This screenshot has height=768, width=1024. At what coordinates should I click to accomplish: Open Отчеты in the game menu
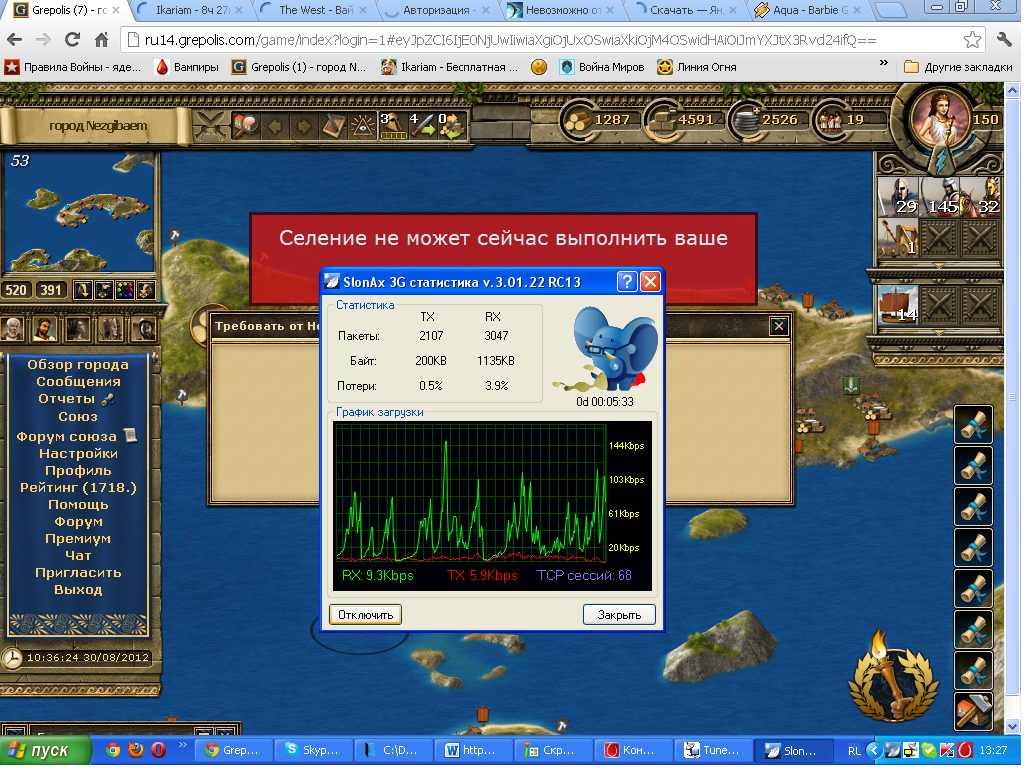point(67,398)
